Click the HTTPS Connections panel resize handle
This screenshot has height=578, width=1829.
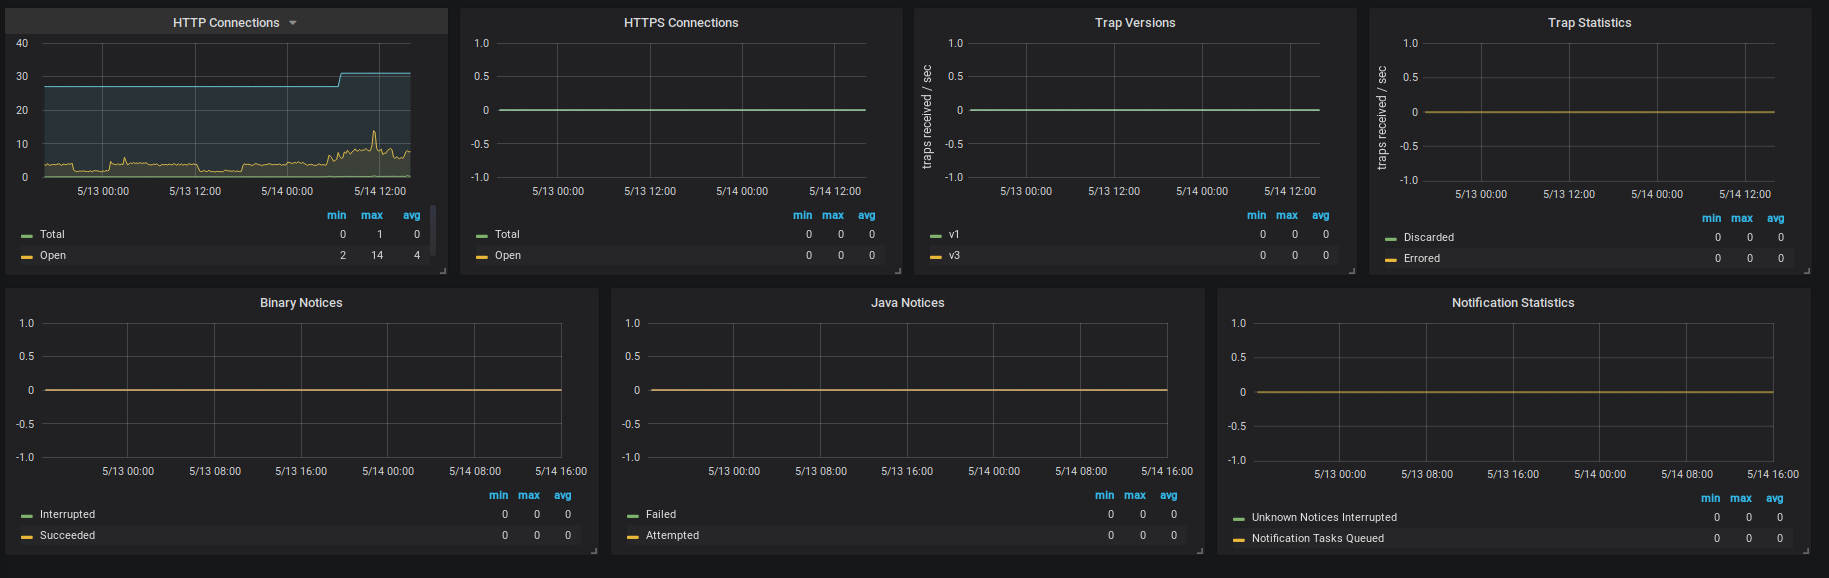(x=898, y=270)
